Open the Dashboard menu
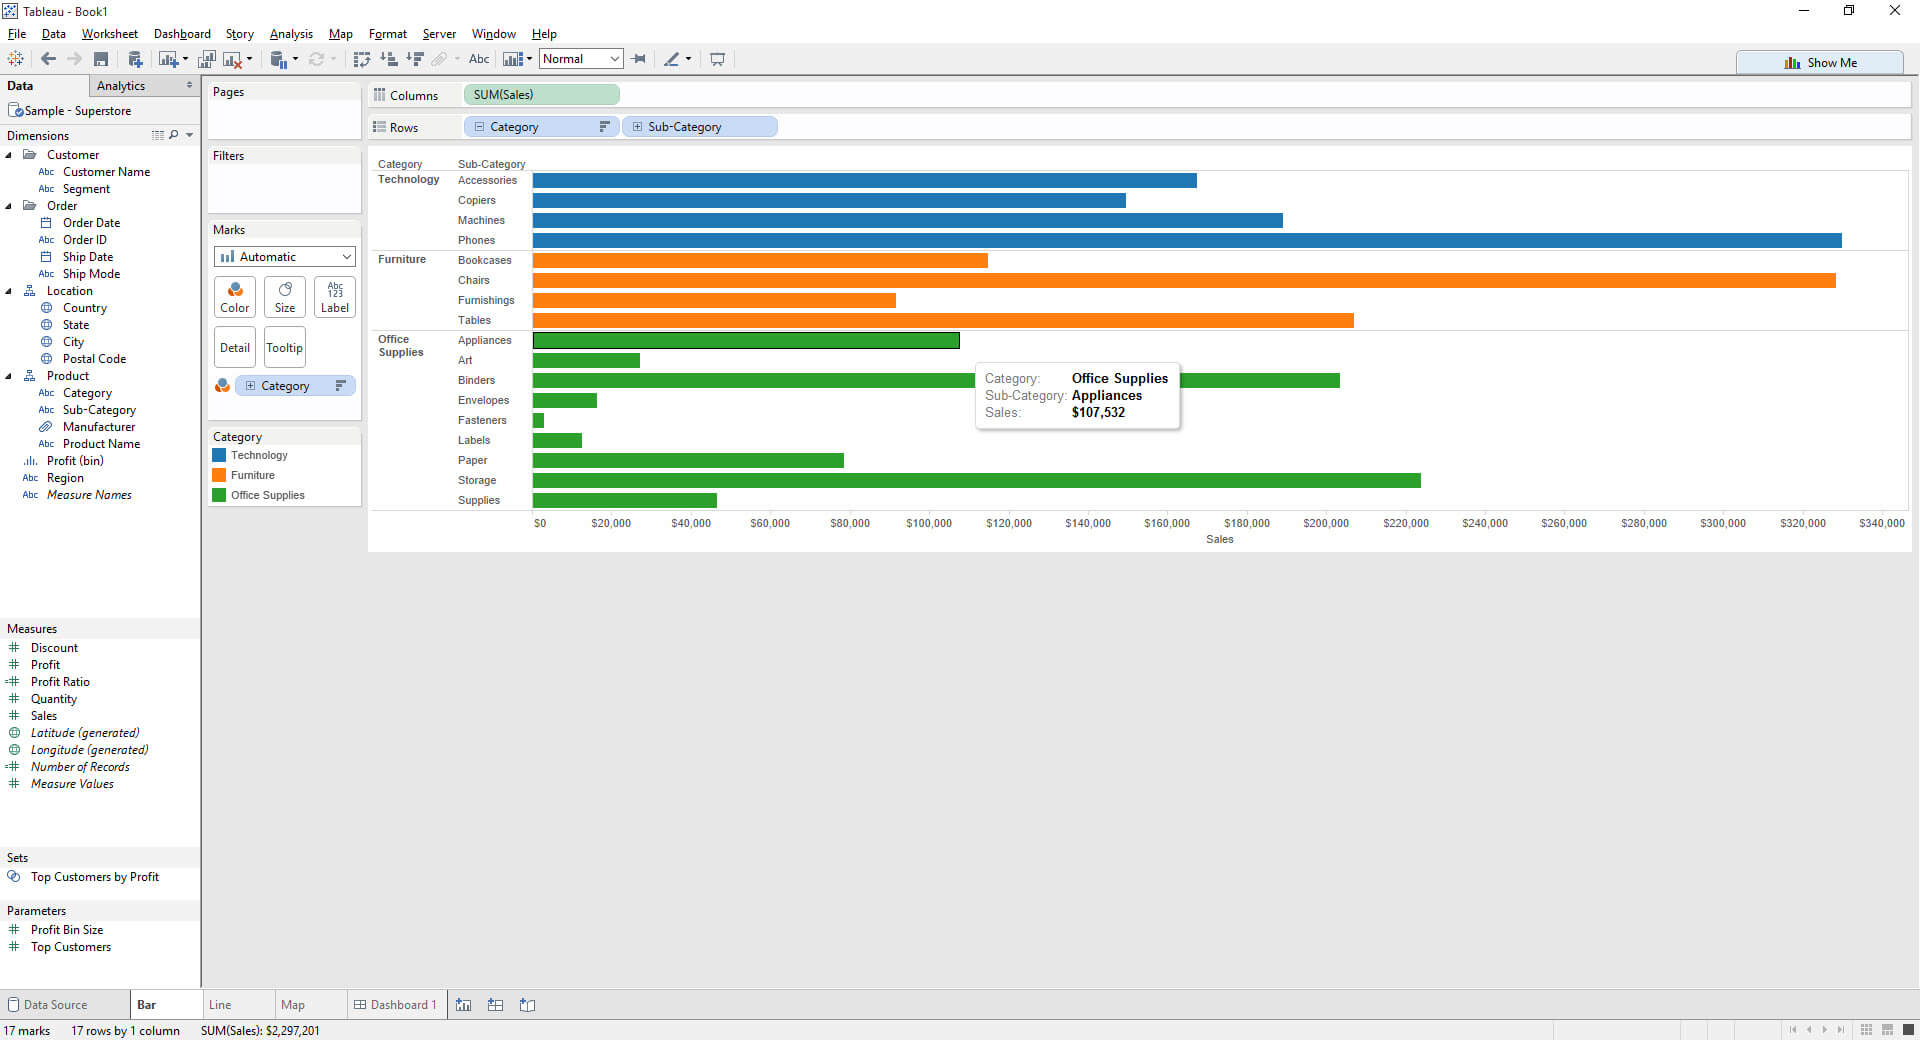 pos(182,34)
